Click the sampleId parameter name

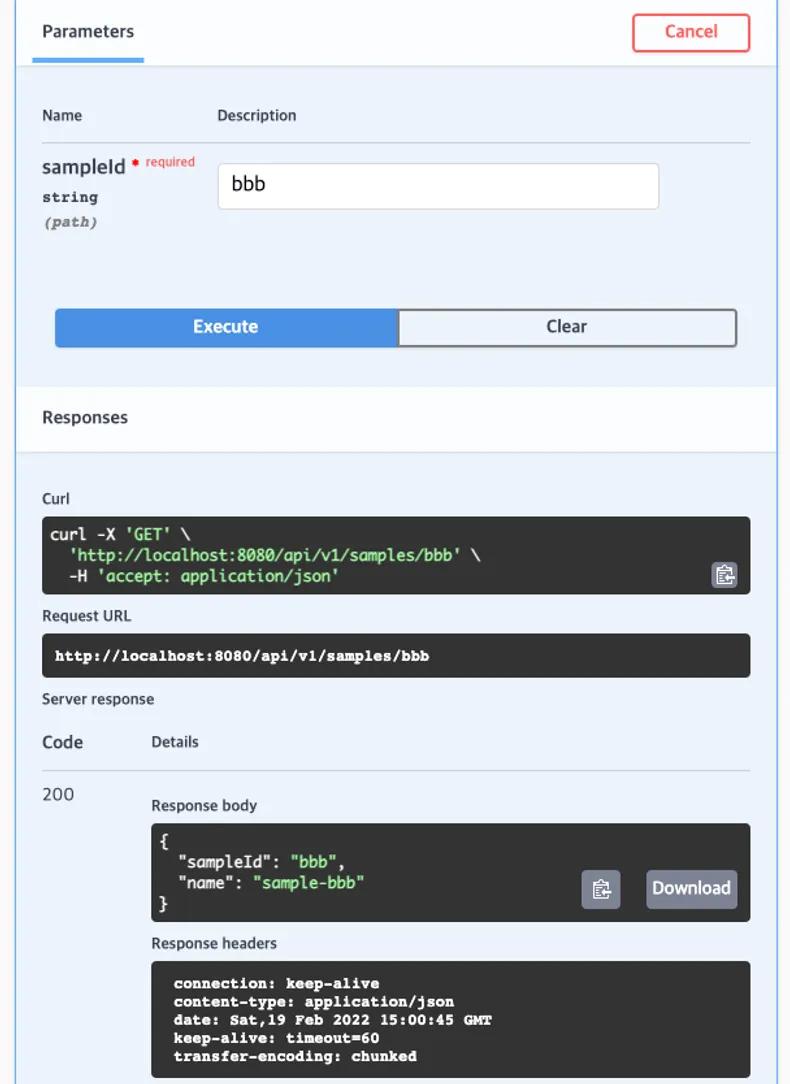click(x=84, y=167)
